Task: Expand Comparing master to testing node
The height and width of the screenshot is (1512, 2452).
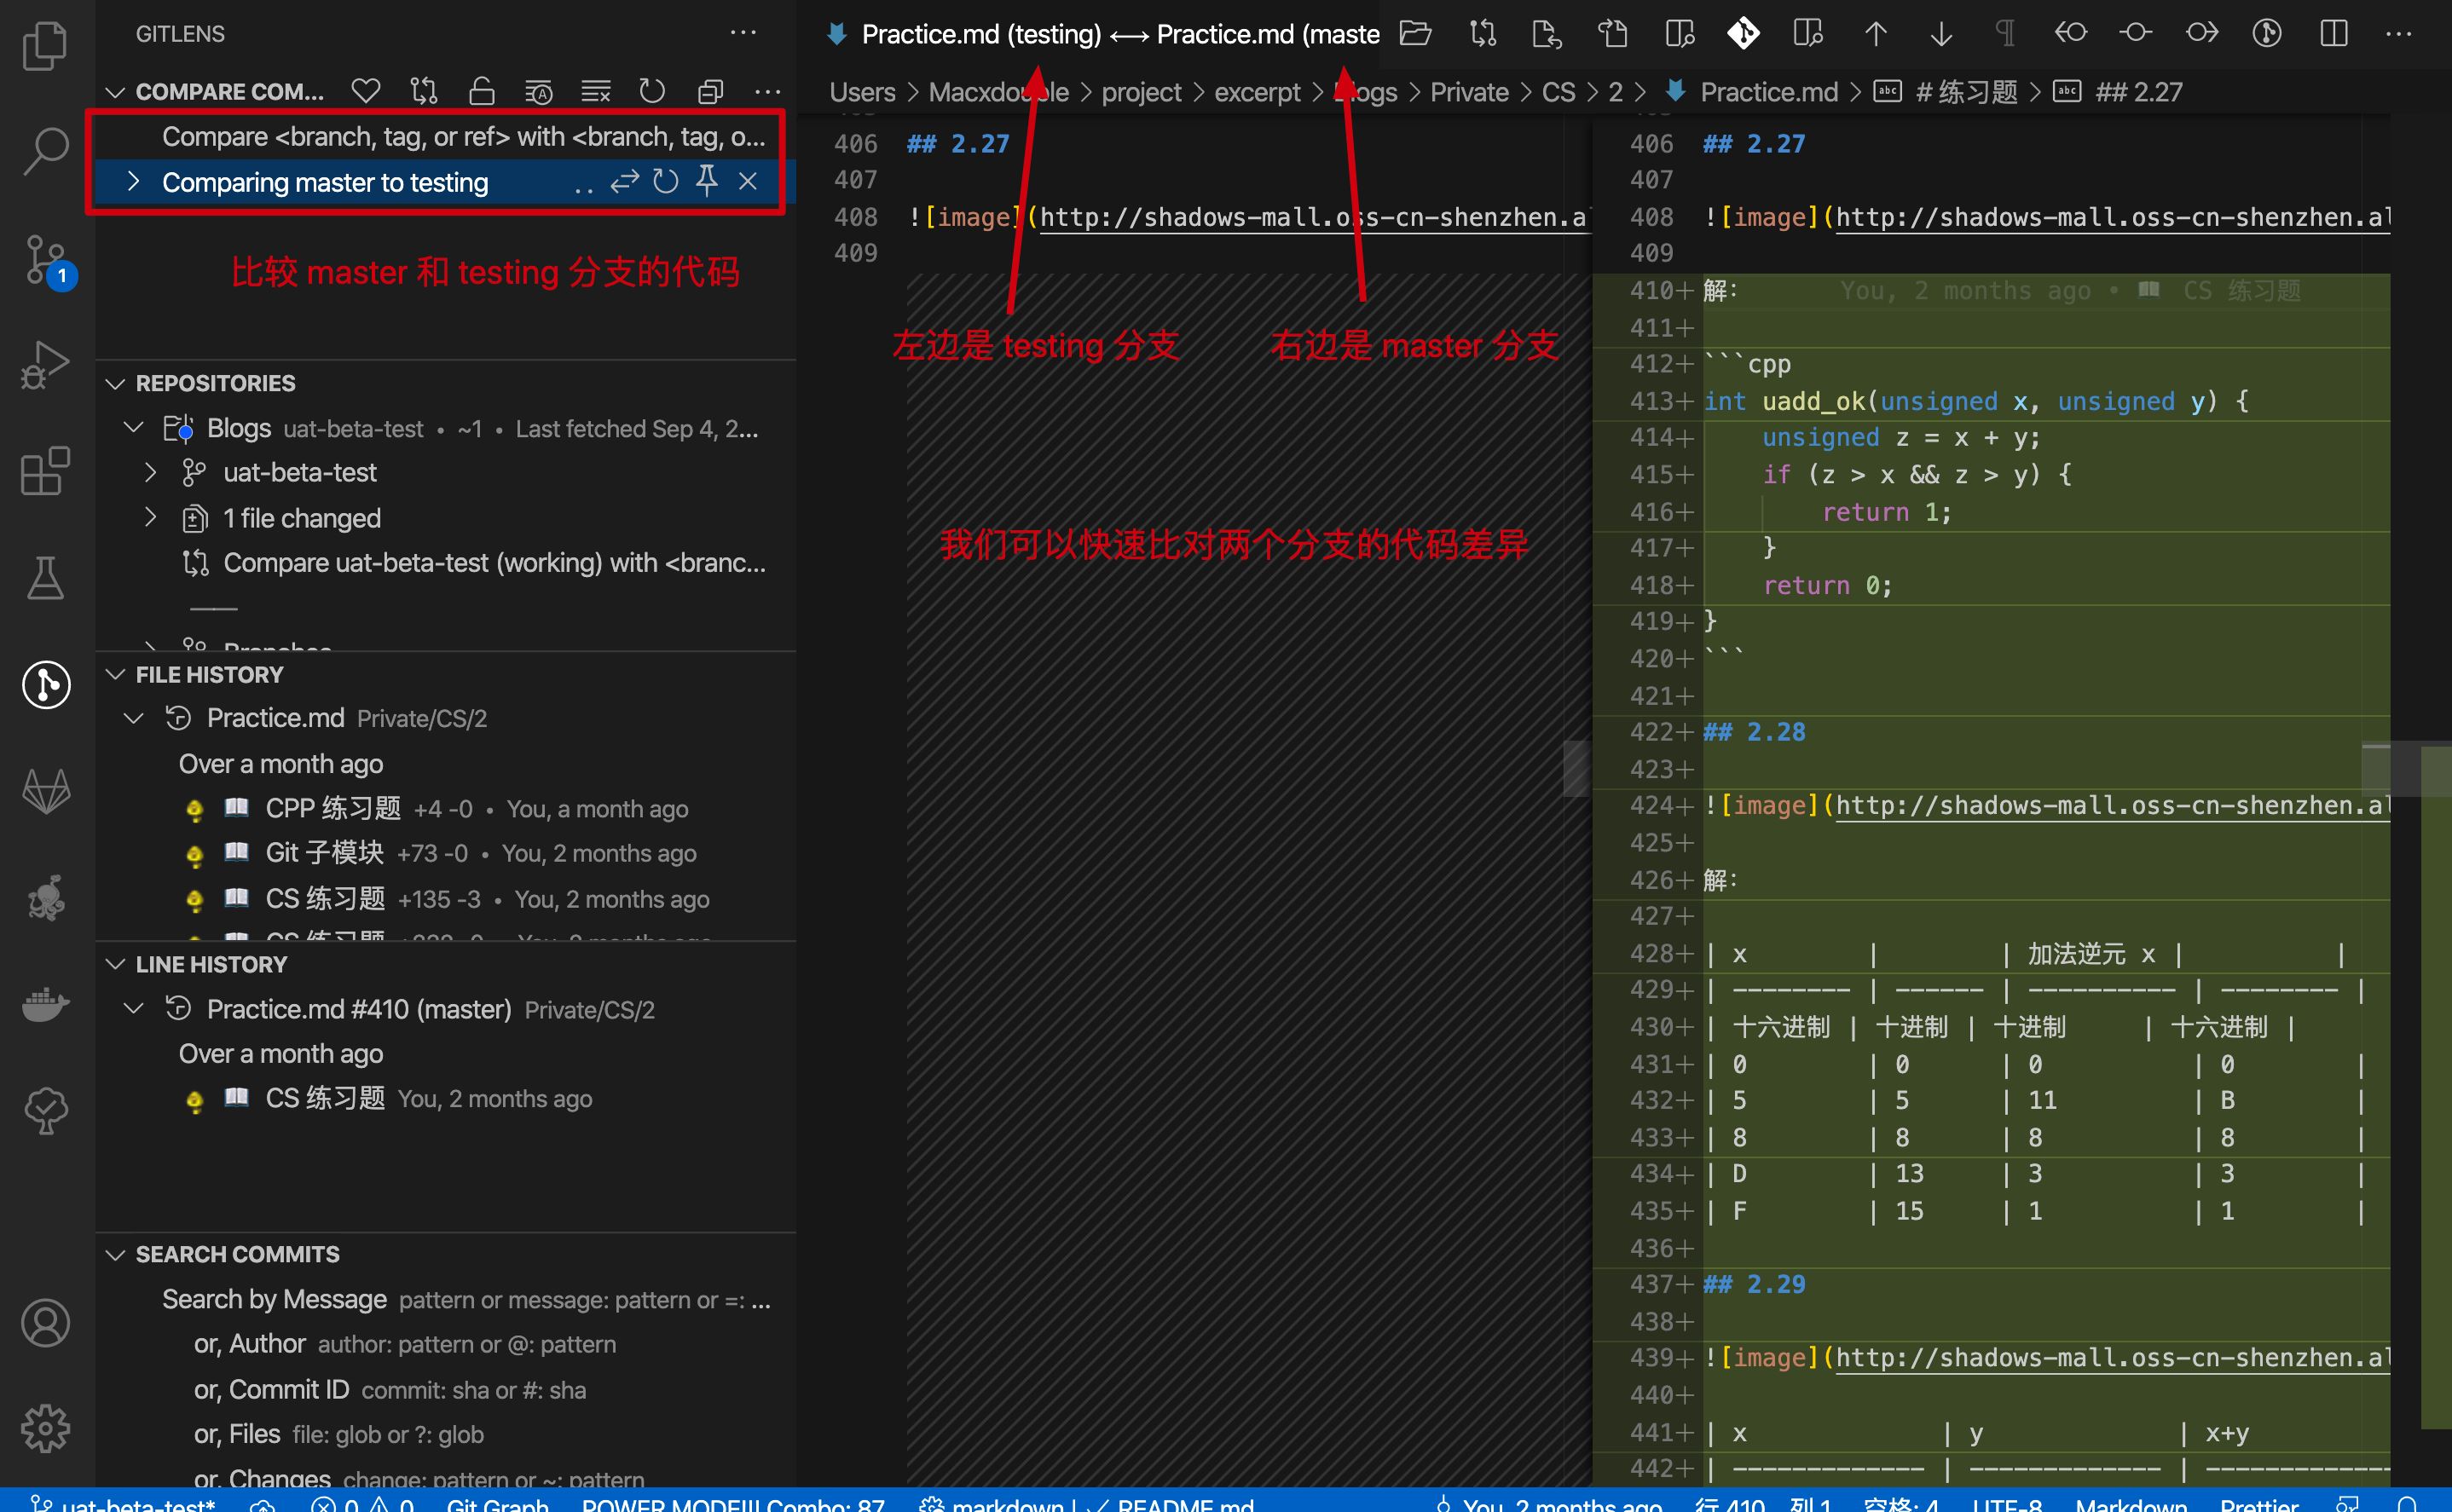Action: [x=134, y=182]
